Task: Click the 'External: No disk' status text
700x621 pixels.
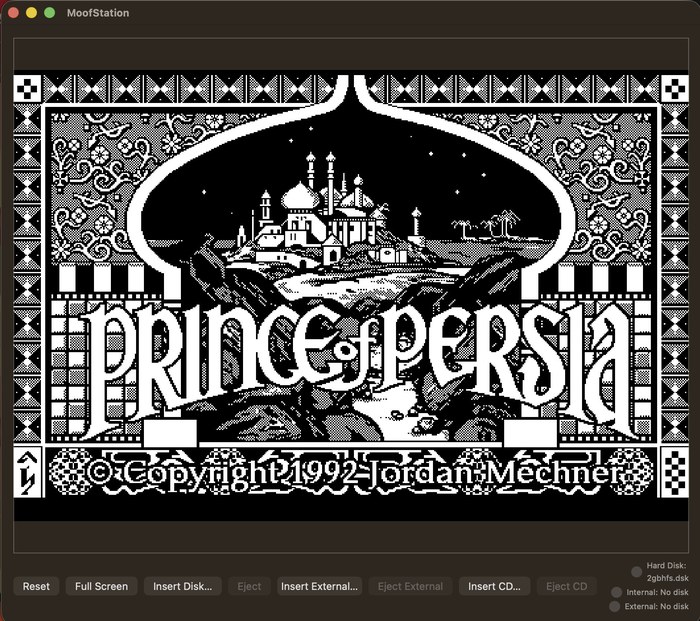Action: pyautogui.click(x=656, y=606)
